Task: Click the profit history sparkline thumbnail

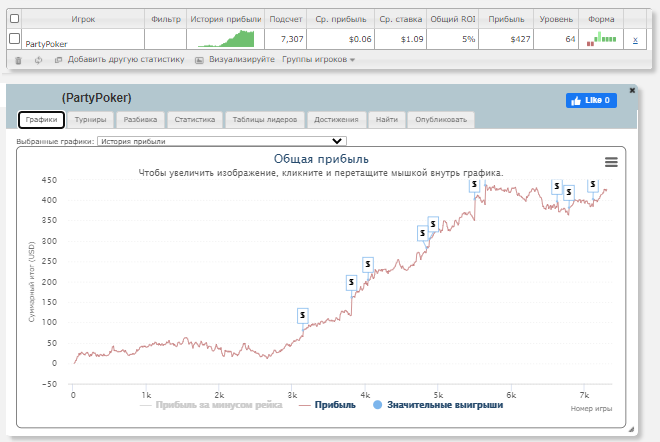Action: click(226, 39)
